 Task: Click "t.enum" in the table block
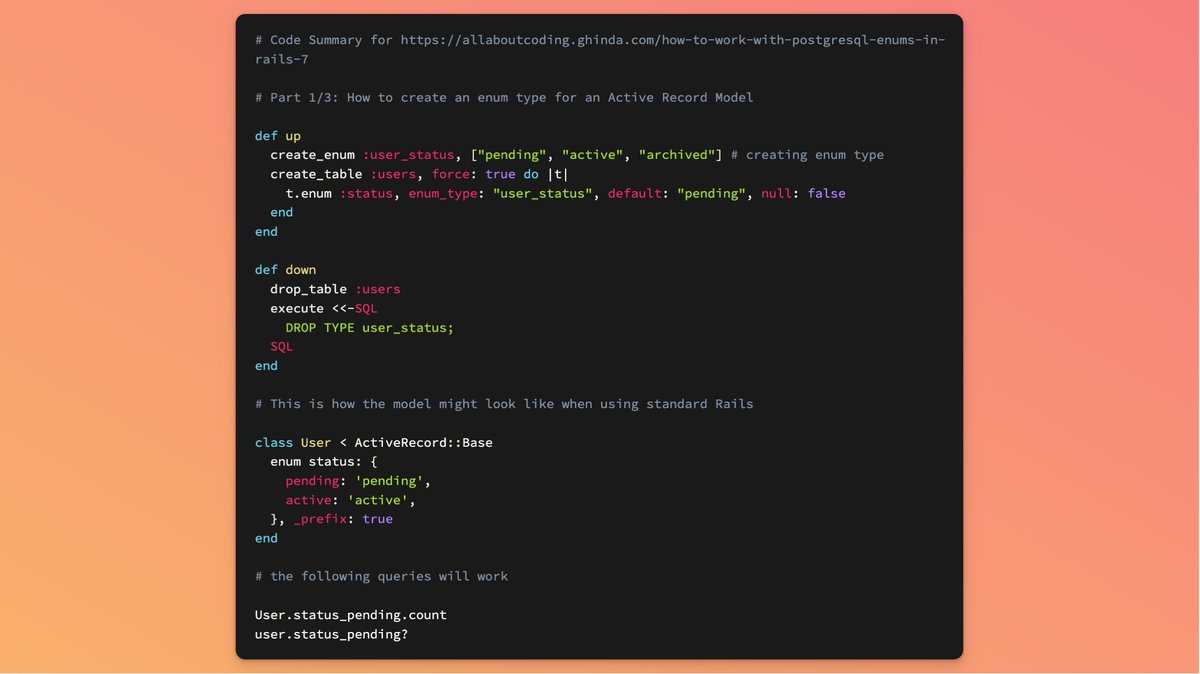tap(309, 193)
